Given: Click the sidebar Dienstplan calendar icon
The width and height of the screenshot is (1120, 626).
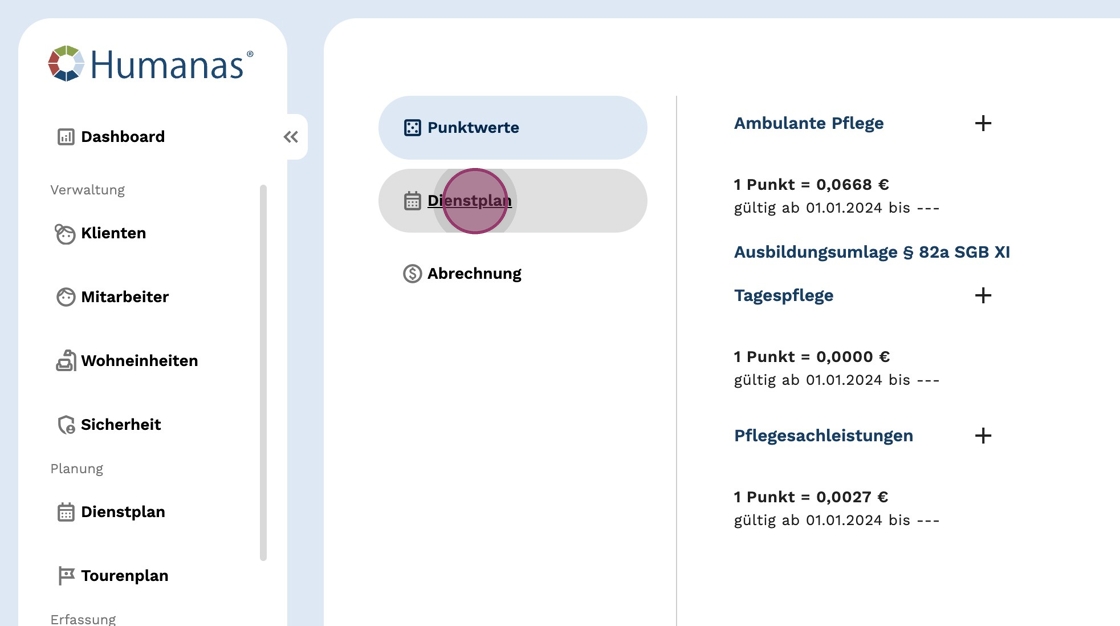Looking at the screenshot, I should 66,512.
